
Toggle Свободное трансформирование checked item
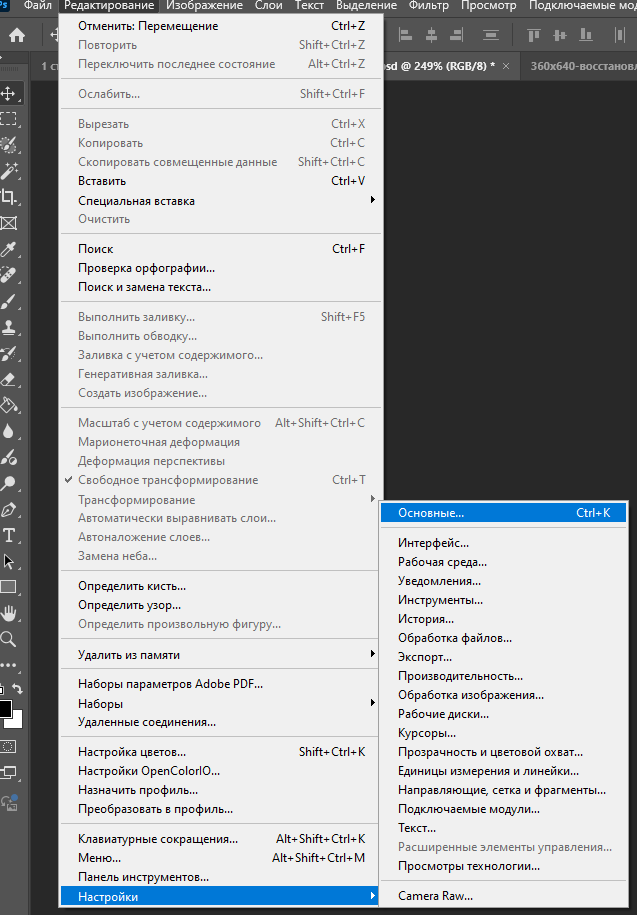(221, 480)
